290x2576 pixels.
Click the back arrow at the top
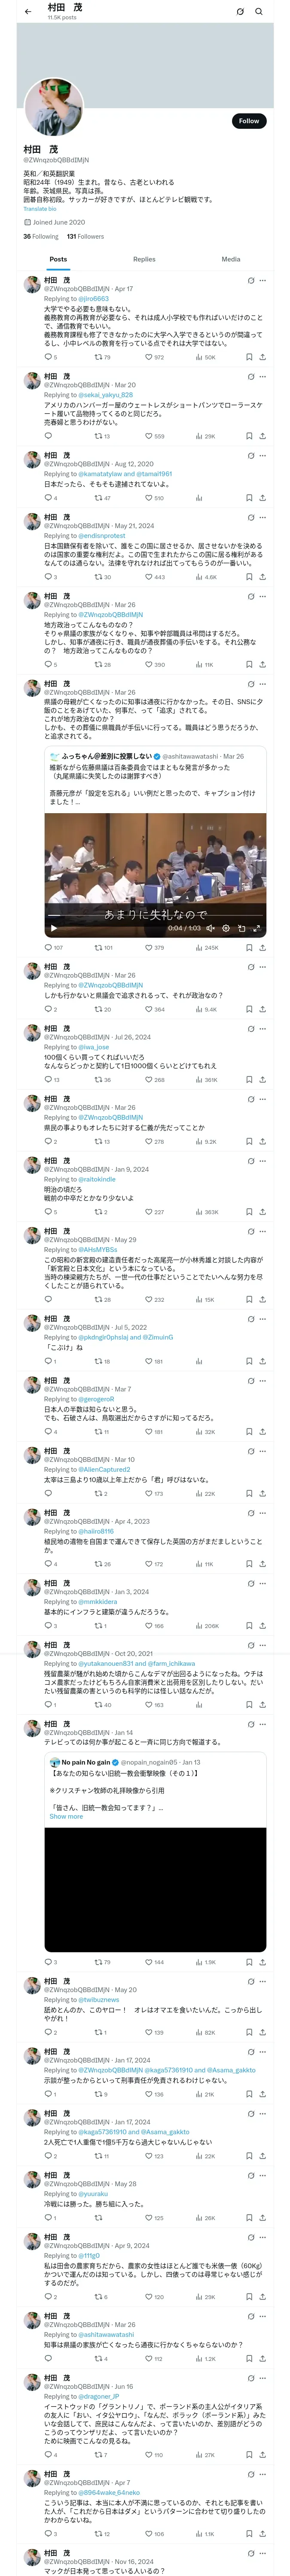28,12
